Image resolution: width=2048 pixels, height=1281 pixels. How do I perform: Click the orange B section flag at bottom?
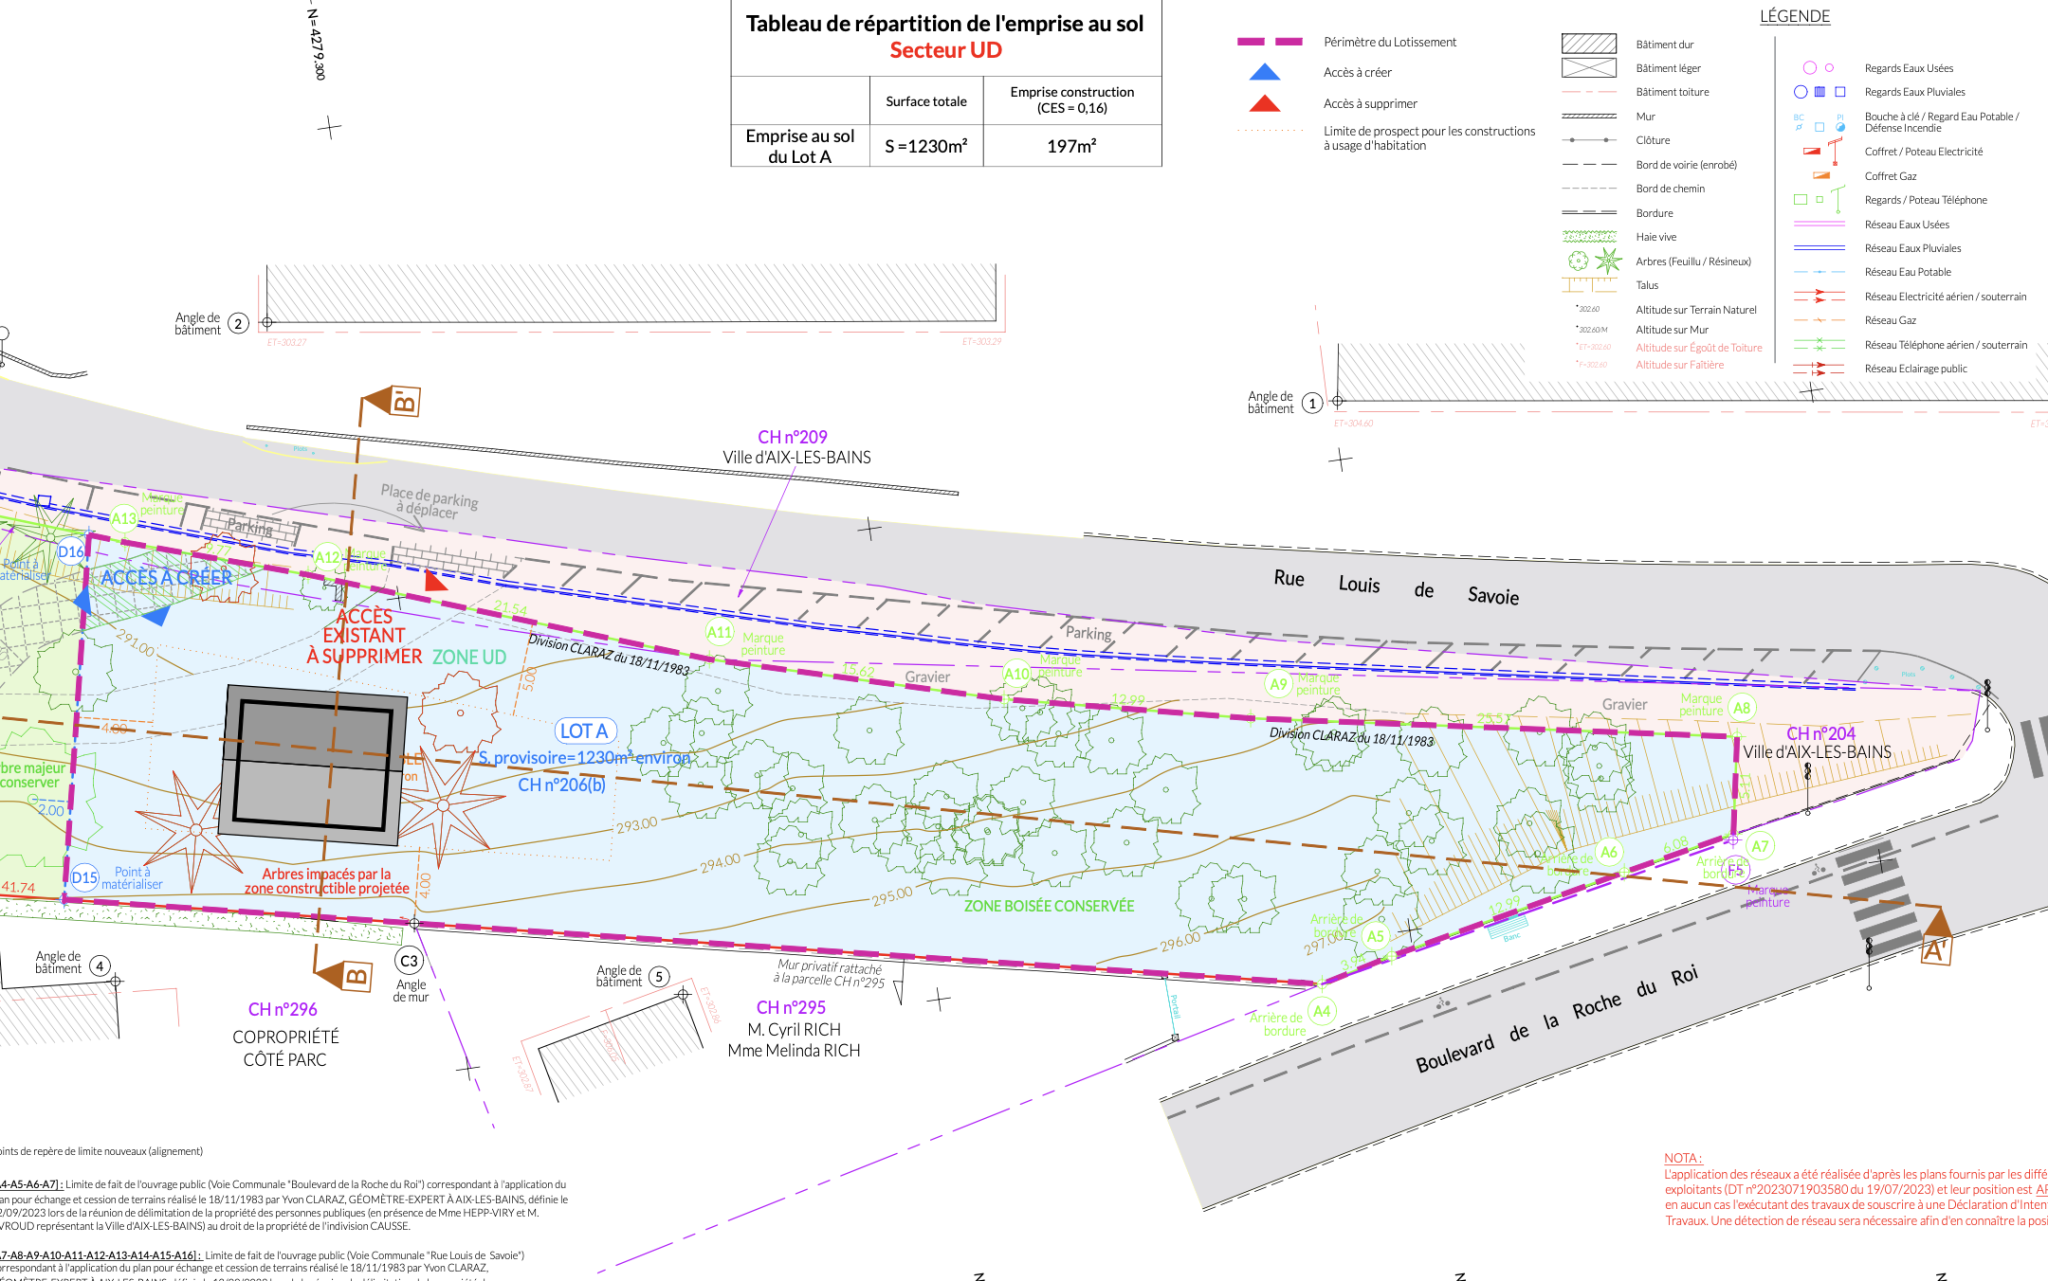[x=346, y=974]
